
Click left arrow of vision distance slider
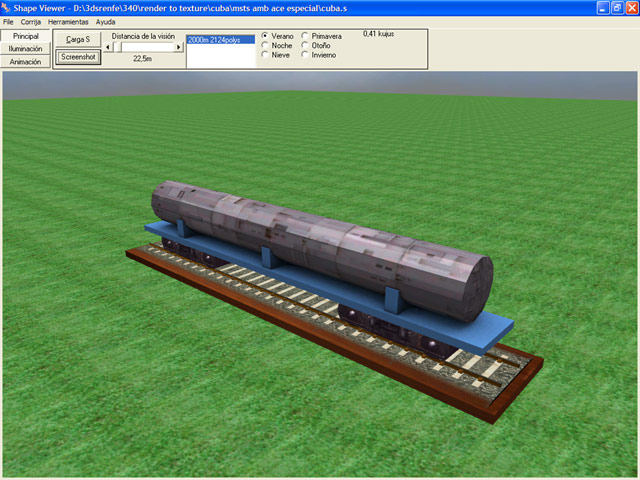(x=108, y=47)
